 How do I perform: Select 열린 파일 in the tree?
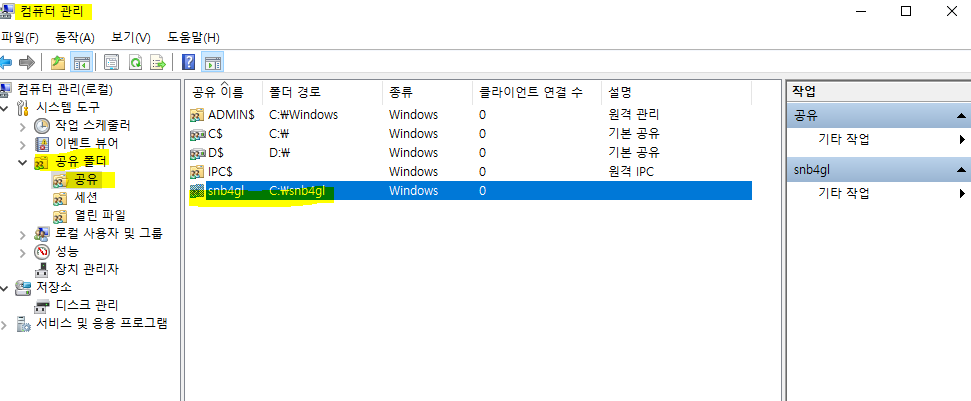click(x=100, y=216)
